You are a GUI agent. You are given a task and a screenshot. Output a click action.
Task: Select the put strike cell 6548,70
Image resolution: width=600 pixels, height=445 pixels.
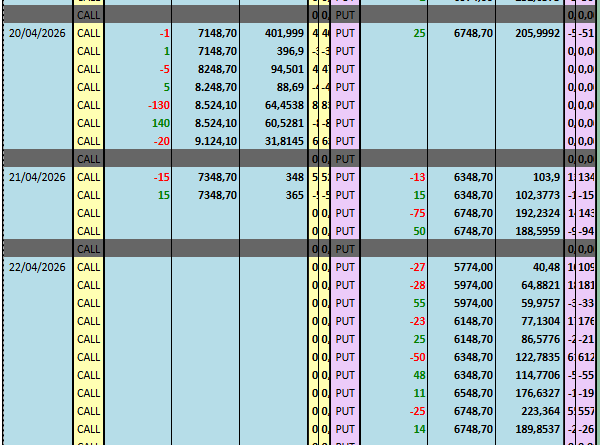pyautogui.click(x=461, y=393)
